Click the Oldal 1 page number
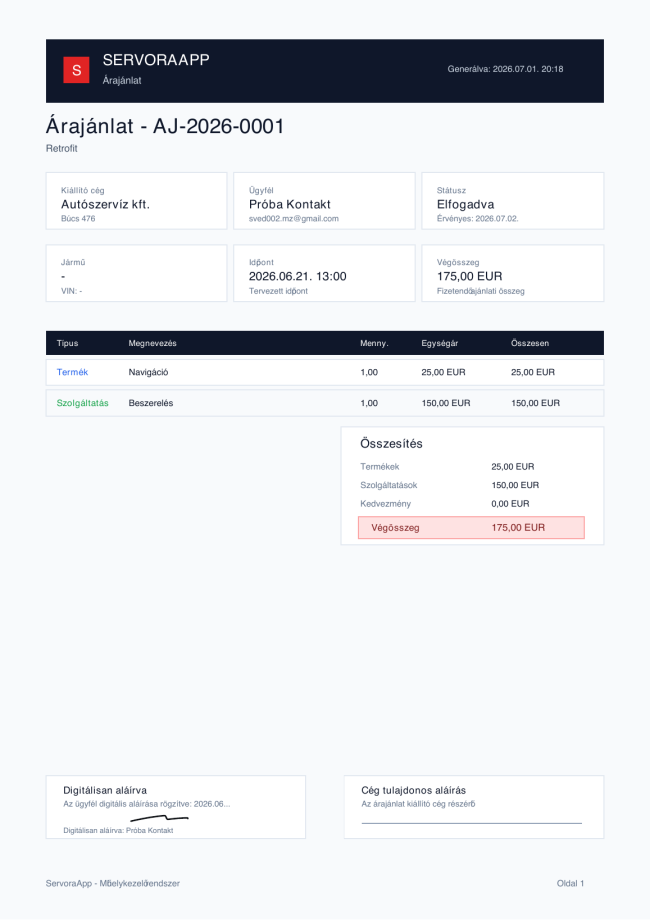This screenshot has height=920, width=650. pyautogui.click(x=570, y=883)
